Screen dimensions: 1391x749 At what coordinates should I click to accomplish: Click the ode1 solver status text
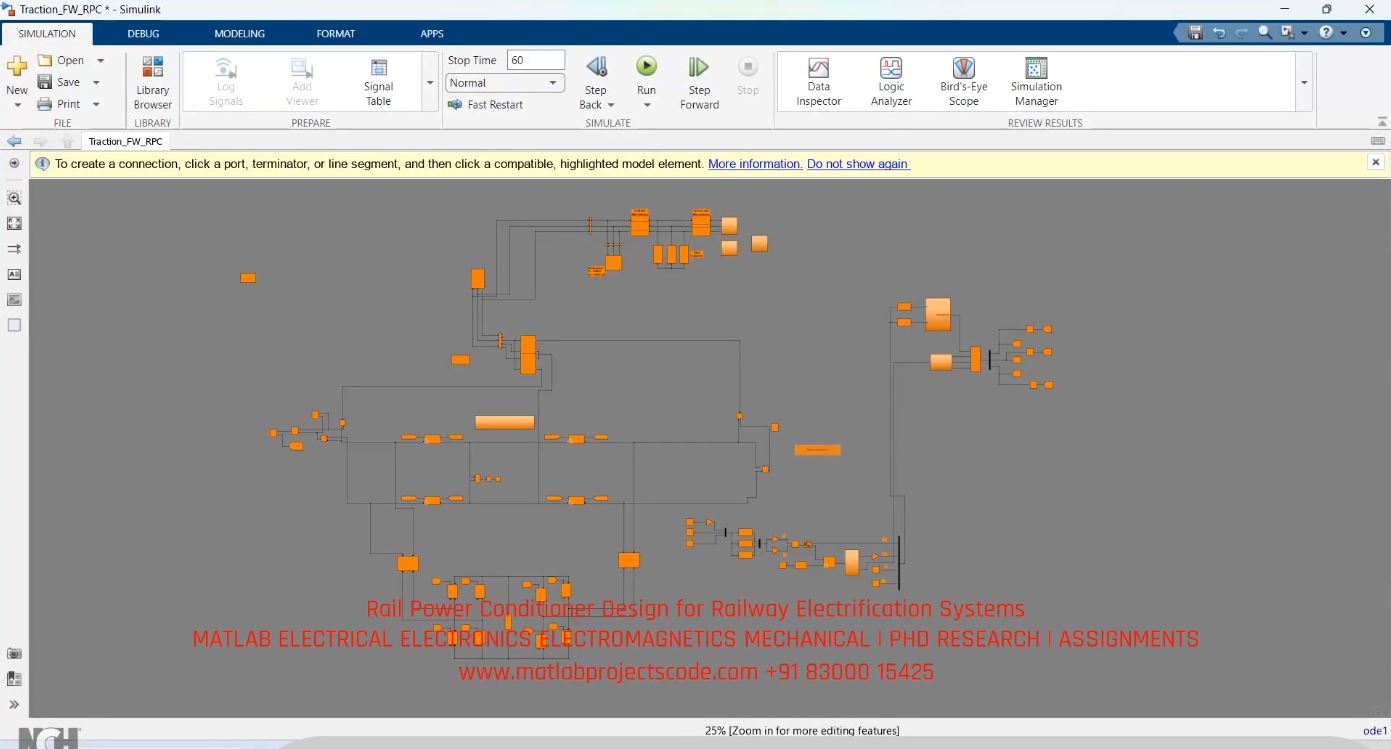1375,731
